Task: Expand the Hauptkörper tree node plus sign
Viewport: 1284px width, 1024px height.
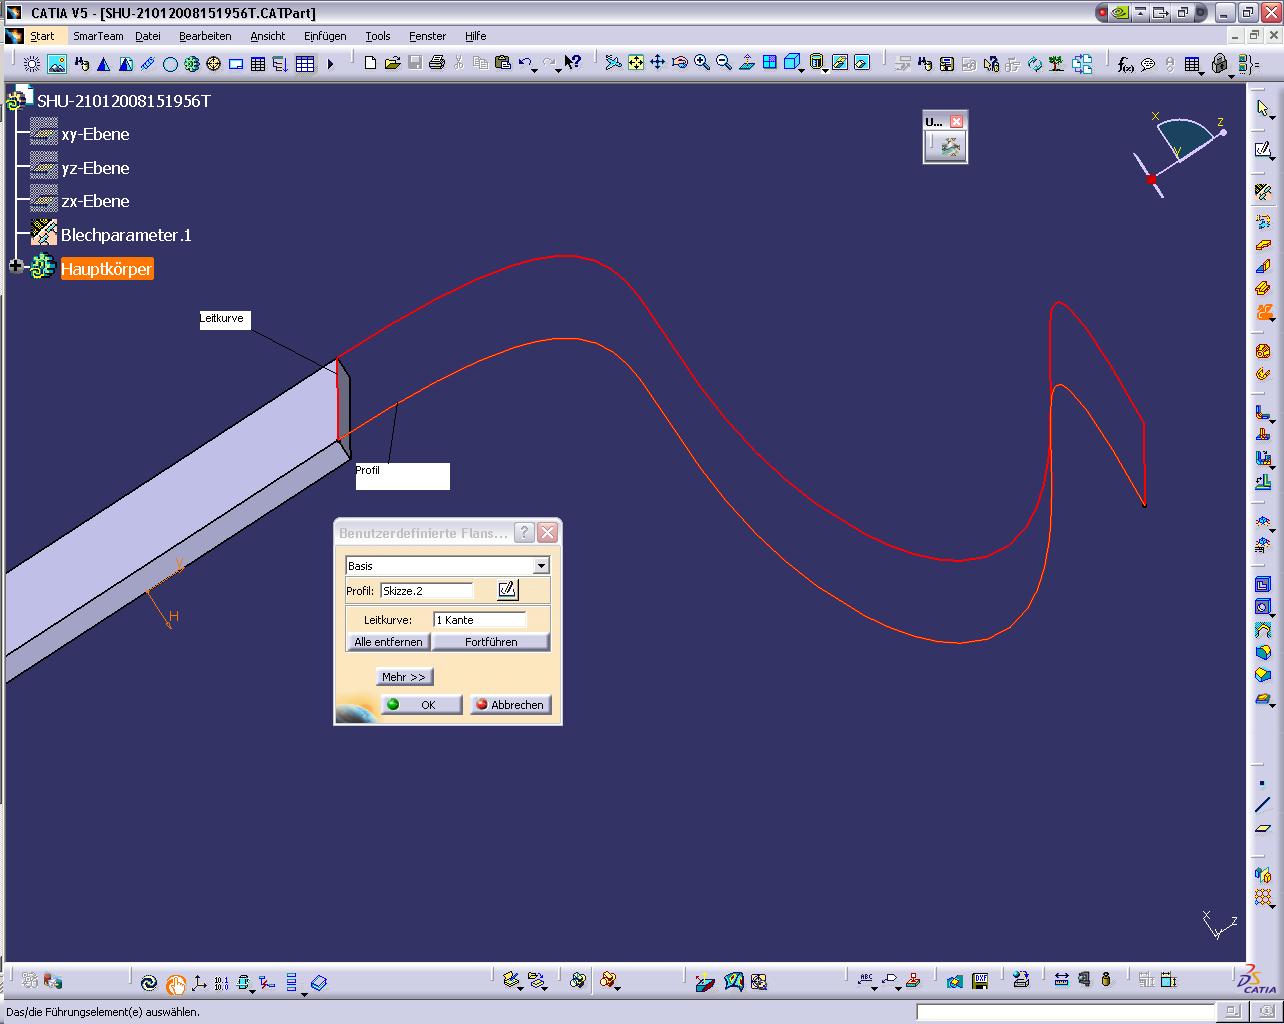Action: click(x=15, y=266)
